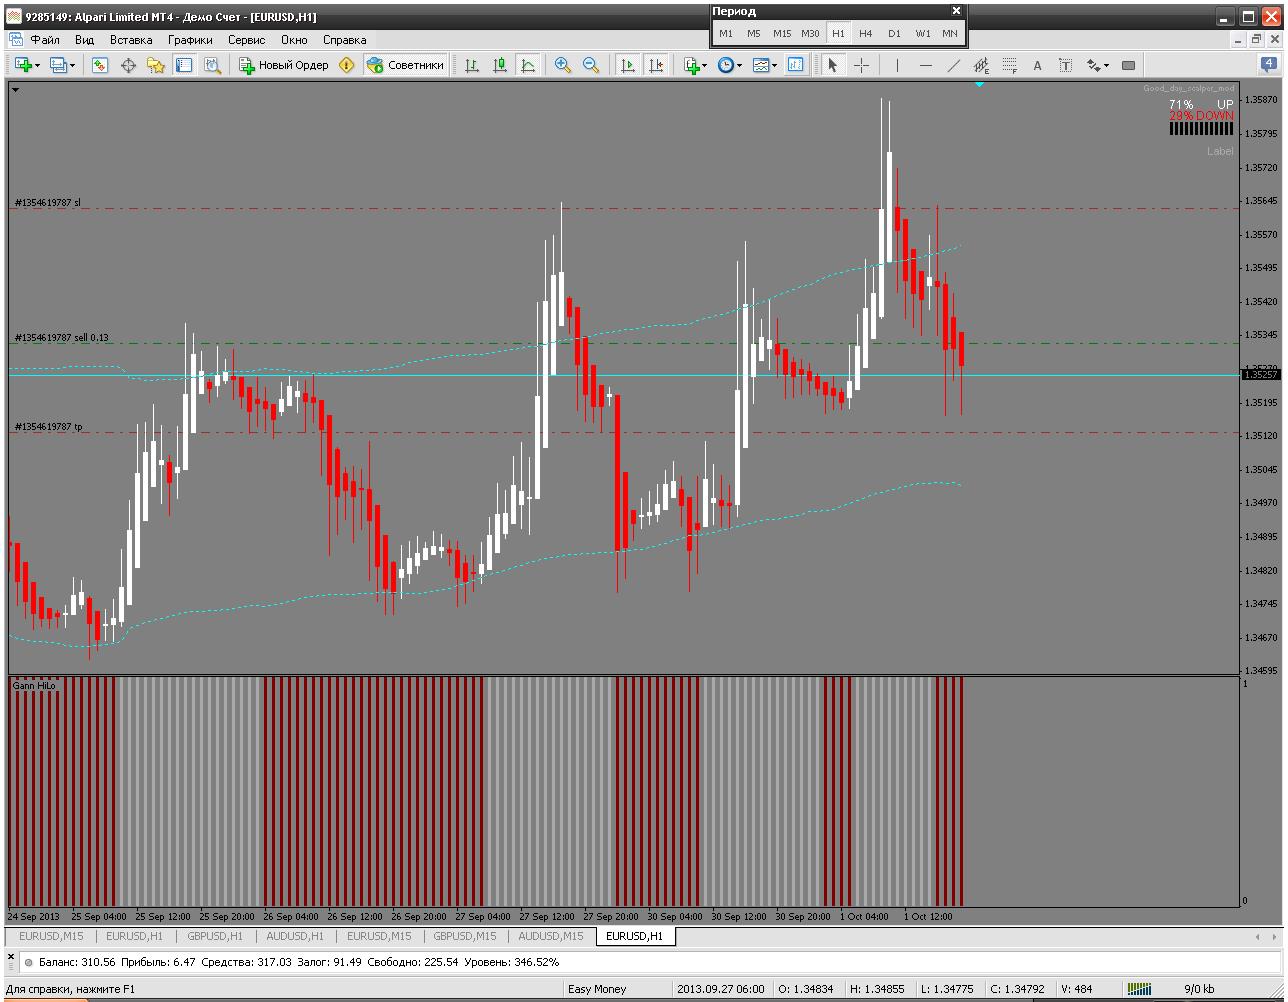Select the Text Label tool
This screenshot has width=1288, height=1002.
(x=1065, y=65)
